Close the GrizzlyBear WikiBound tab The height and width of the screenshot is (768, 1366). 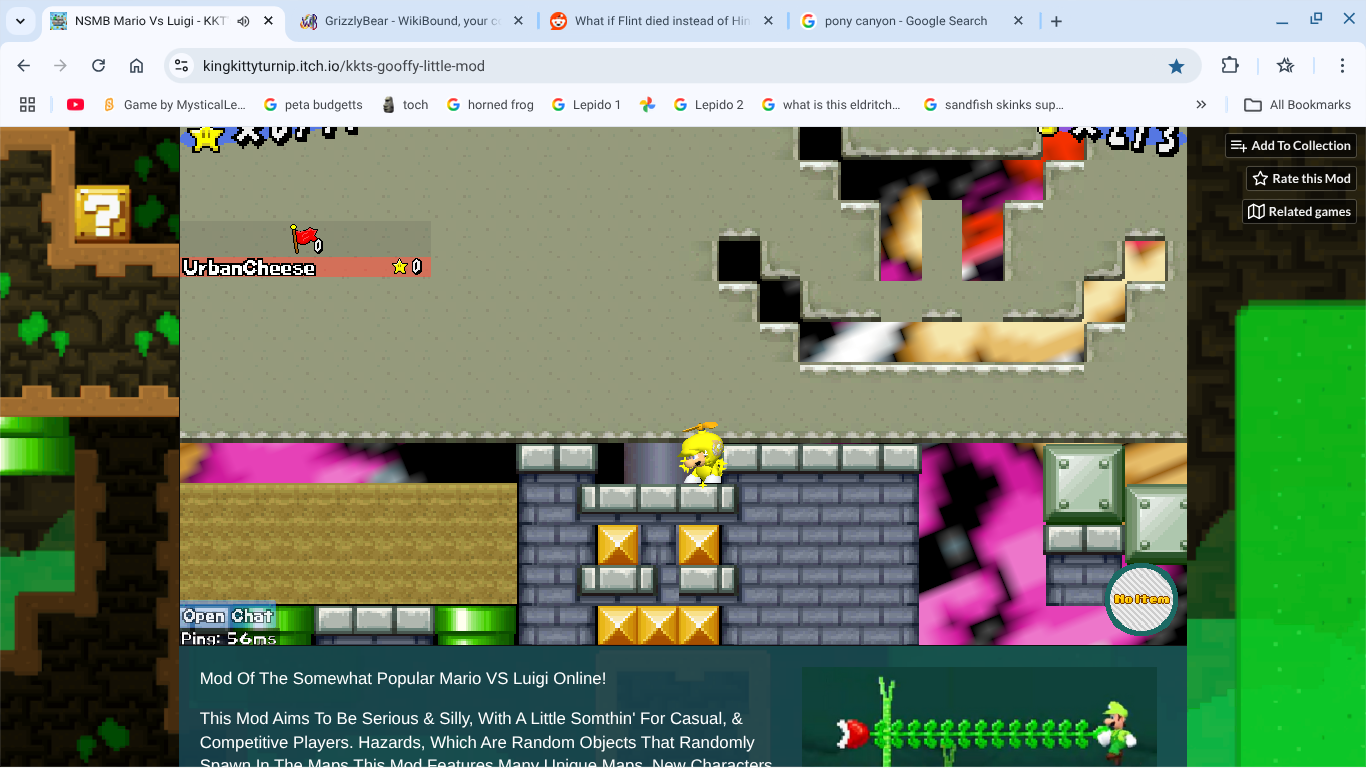click(518, 21)
